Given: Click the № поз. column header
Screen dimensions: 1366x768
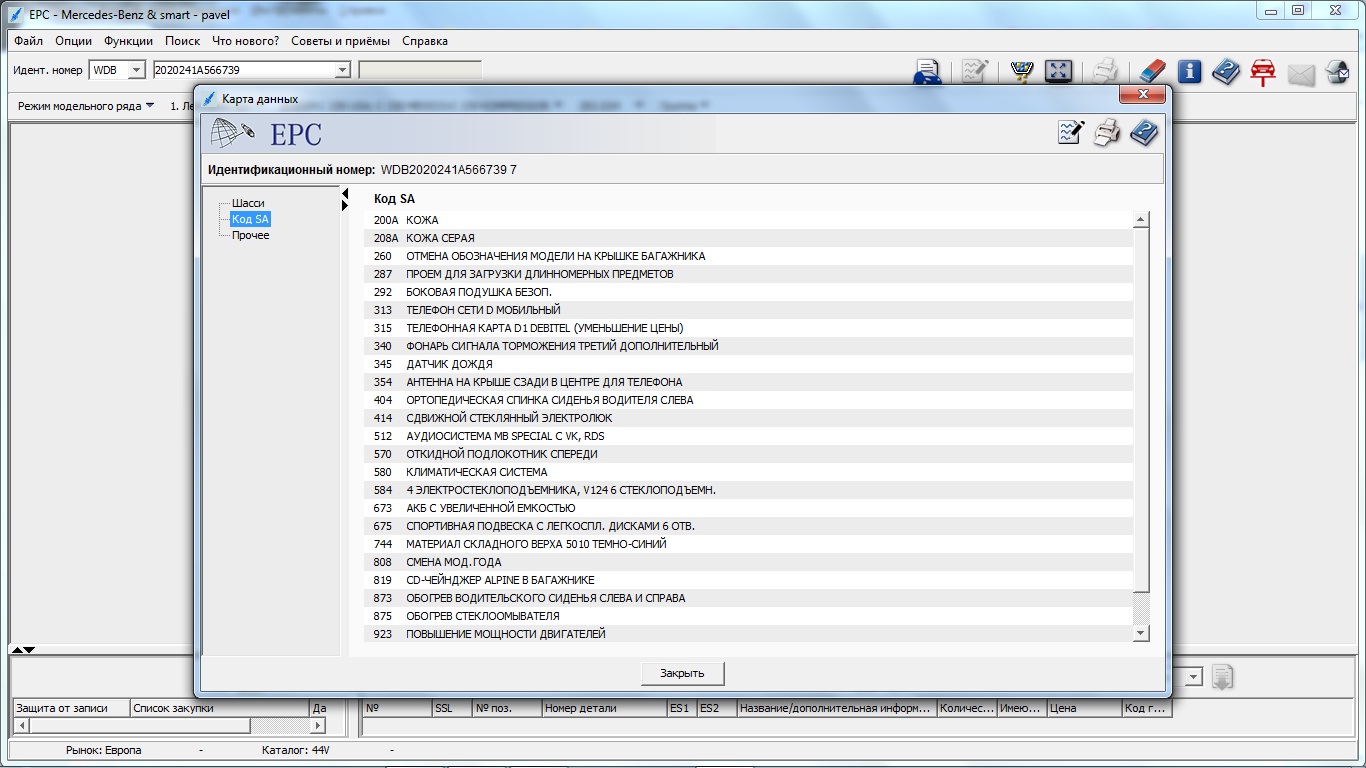Looking at the screenshot, I should (507, 708).
